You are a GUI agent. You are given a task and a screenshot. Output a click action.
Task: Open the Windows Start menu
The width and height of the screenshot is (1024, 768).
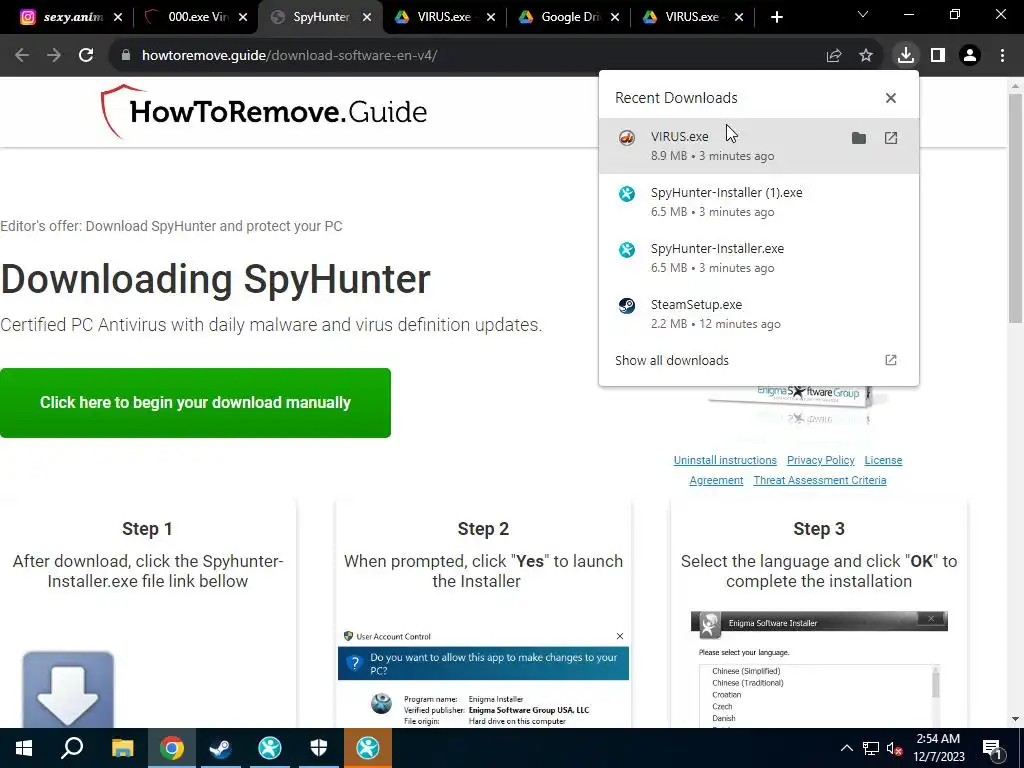coord(24,748)
